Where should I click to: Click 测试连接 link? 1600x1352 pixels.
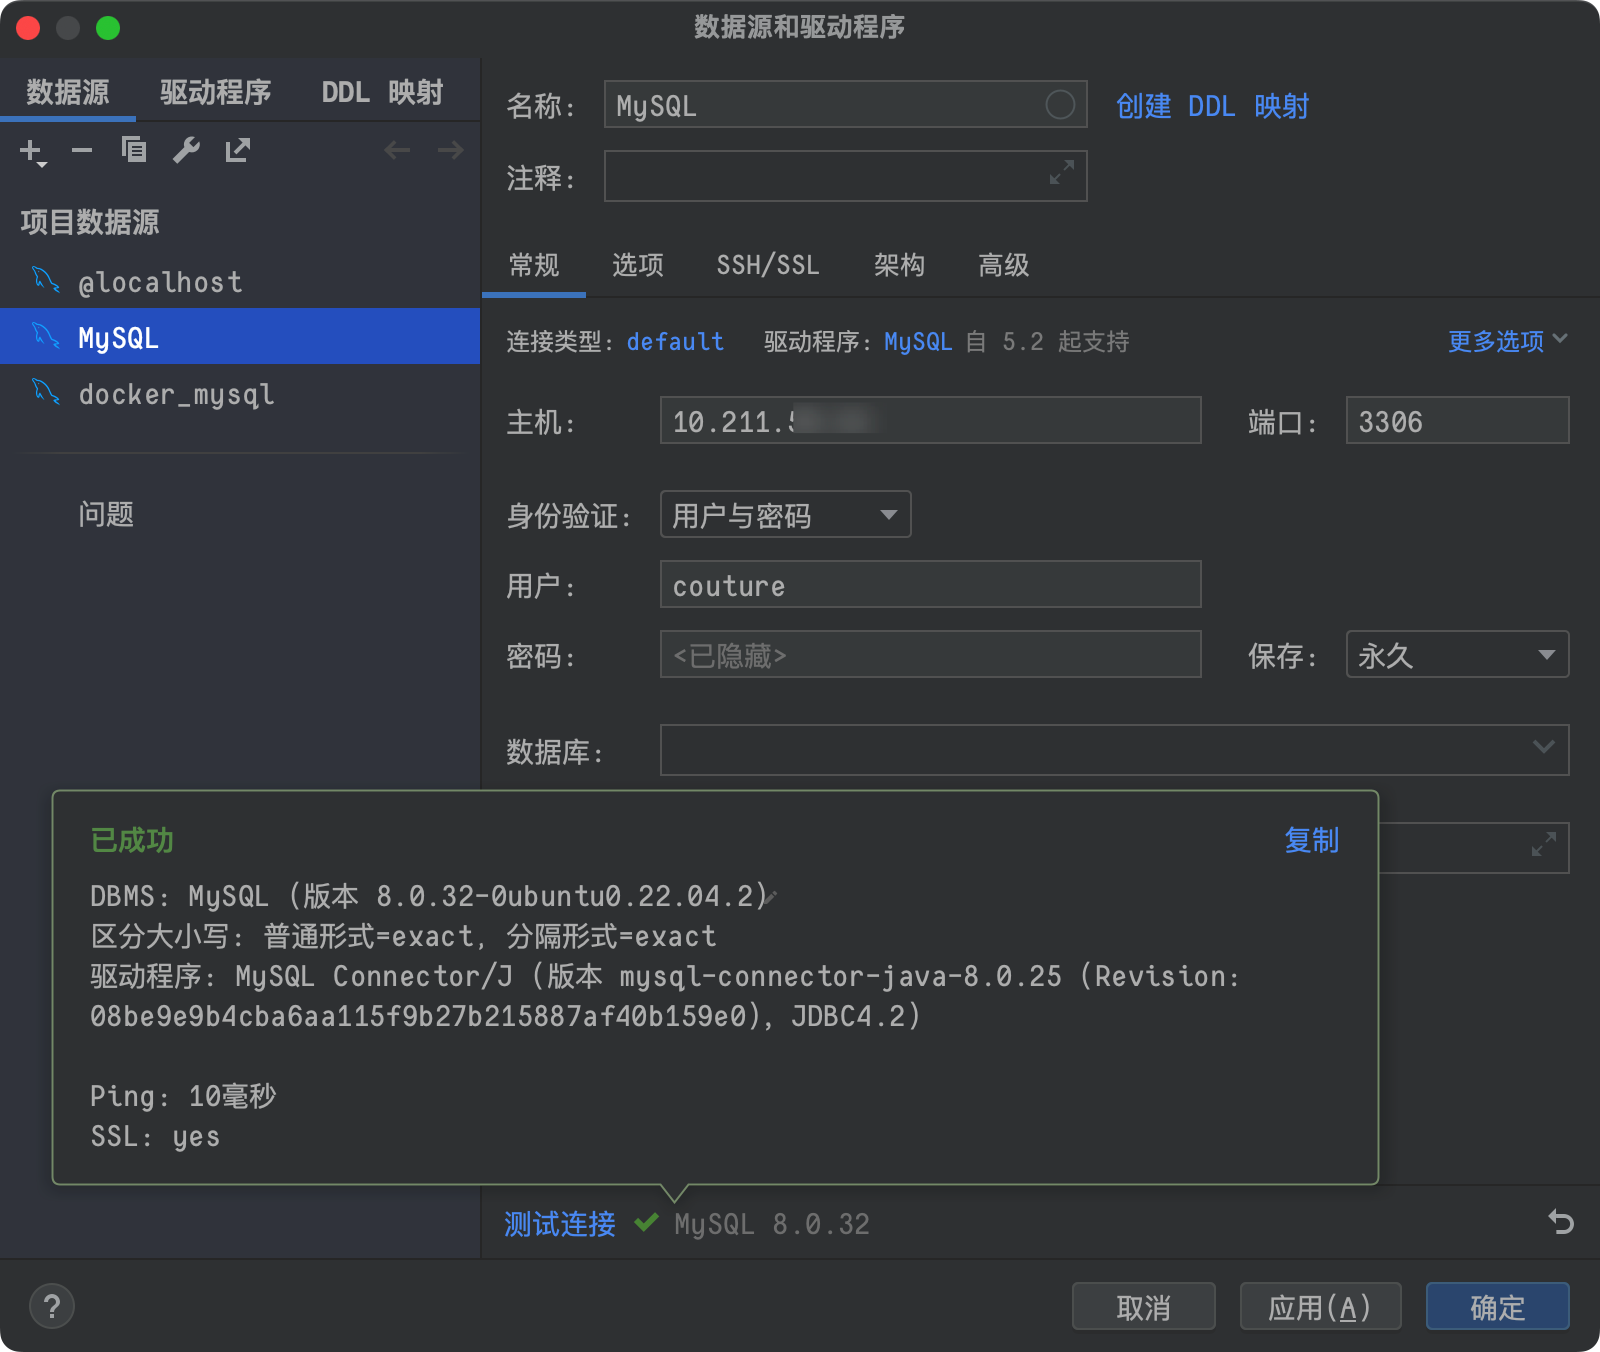[x=560, y=1223]
